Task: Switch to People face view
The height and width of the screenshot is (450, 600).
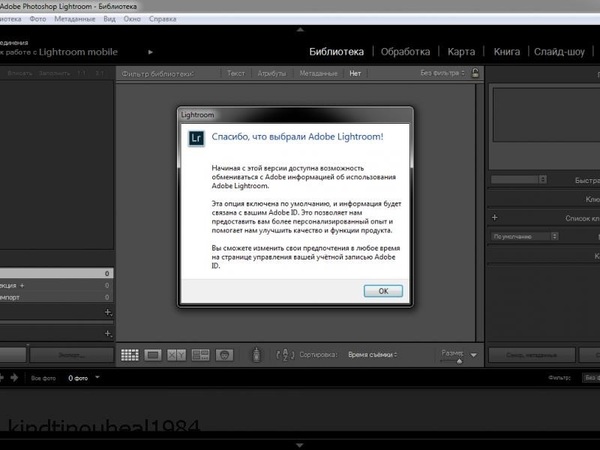Action: pos(224,355)
